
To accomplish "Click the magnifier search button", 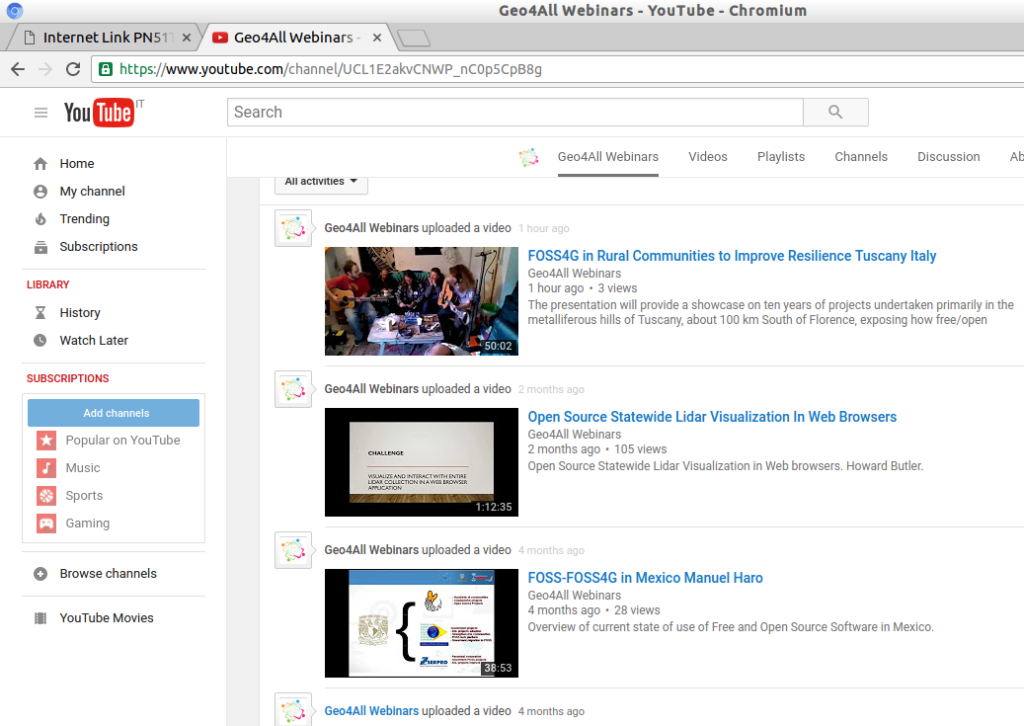I will click(835, 112).
